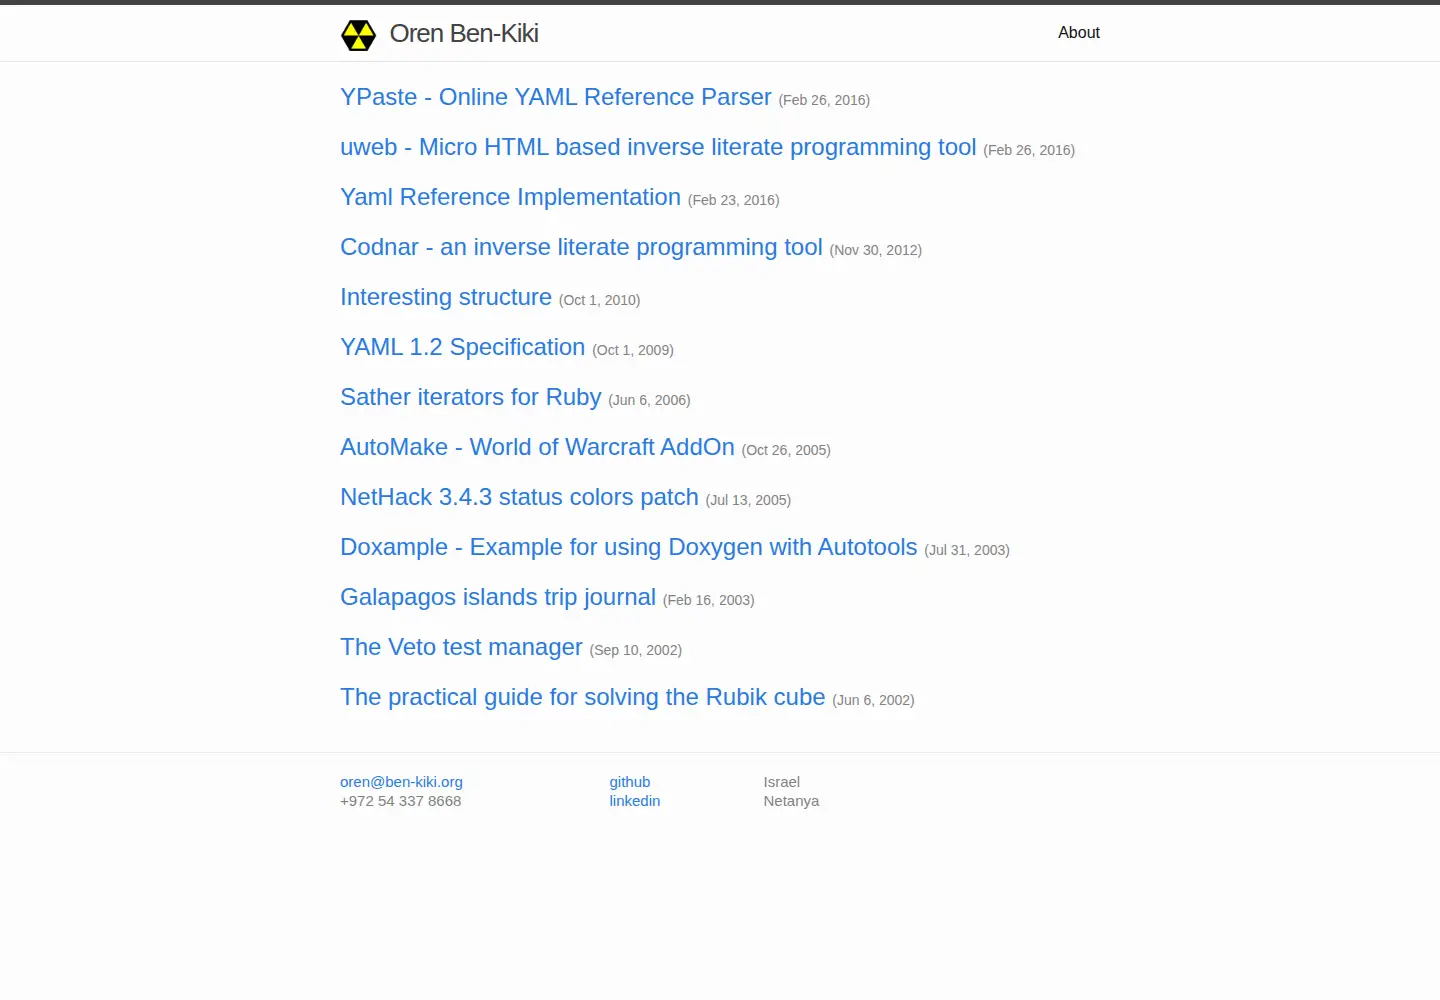Image resolution: width=1440 pixels, height=1000 pixels.
Task: Open The Veto test manager post
Action: (461, 647)
